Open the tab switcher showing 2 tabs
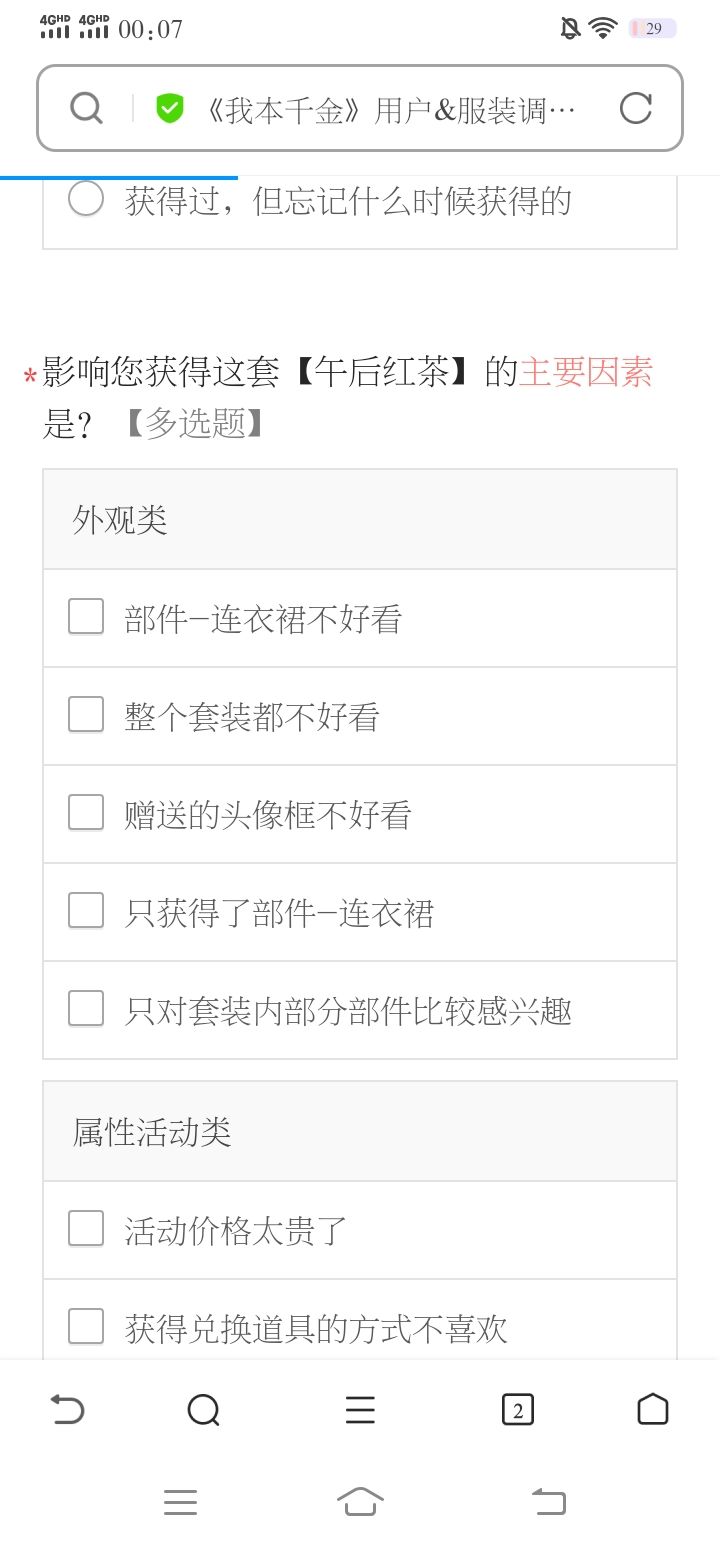Image resolution: width=720 pixels, height=1544 pixels. point(517,1410)
